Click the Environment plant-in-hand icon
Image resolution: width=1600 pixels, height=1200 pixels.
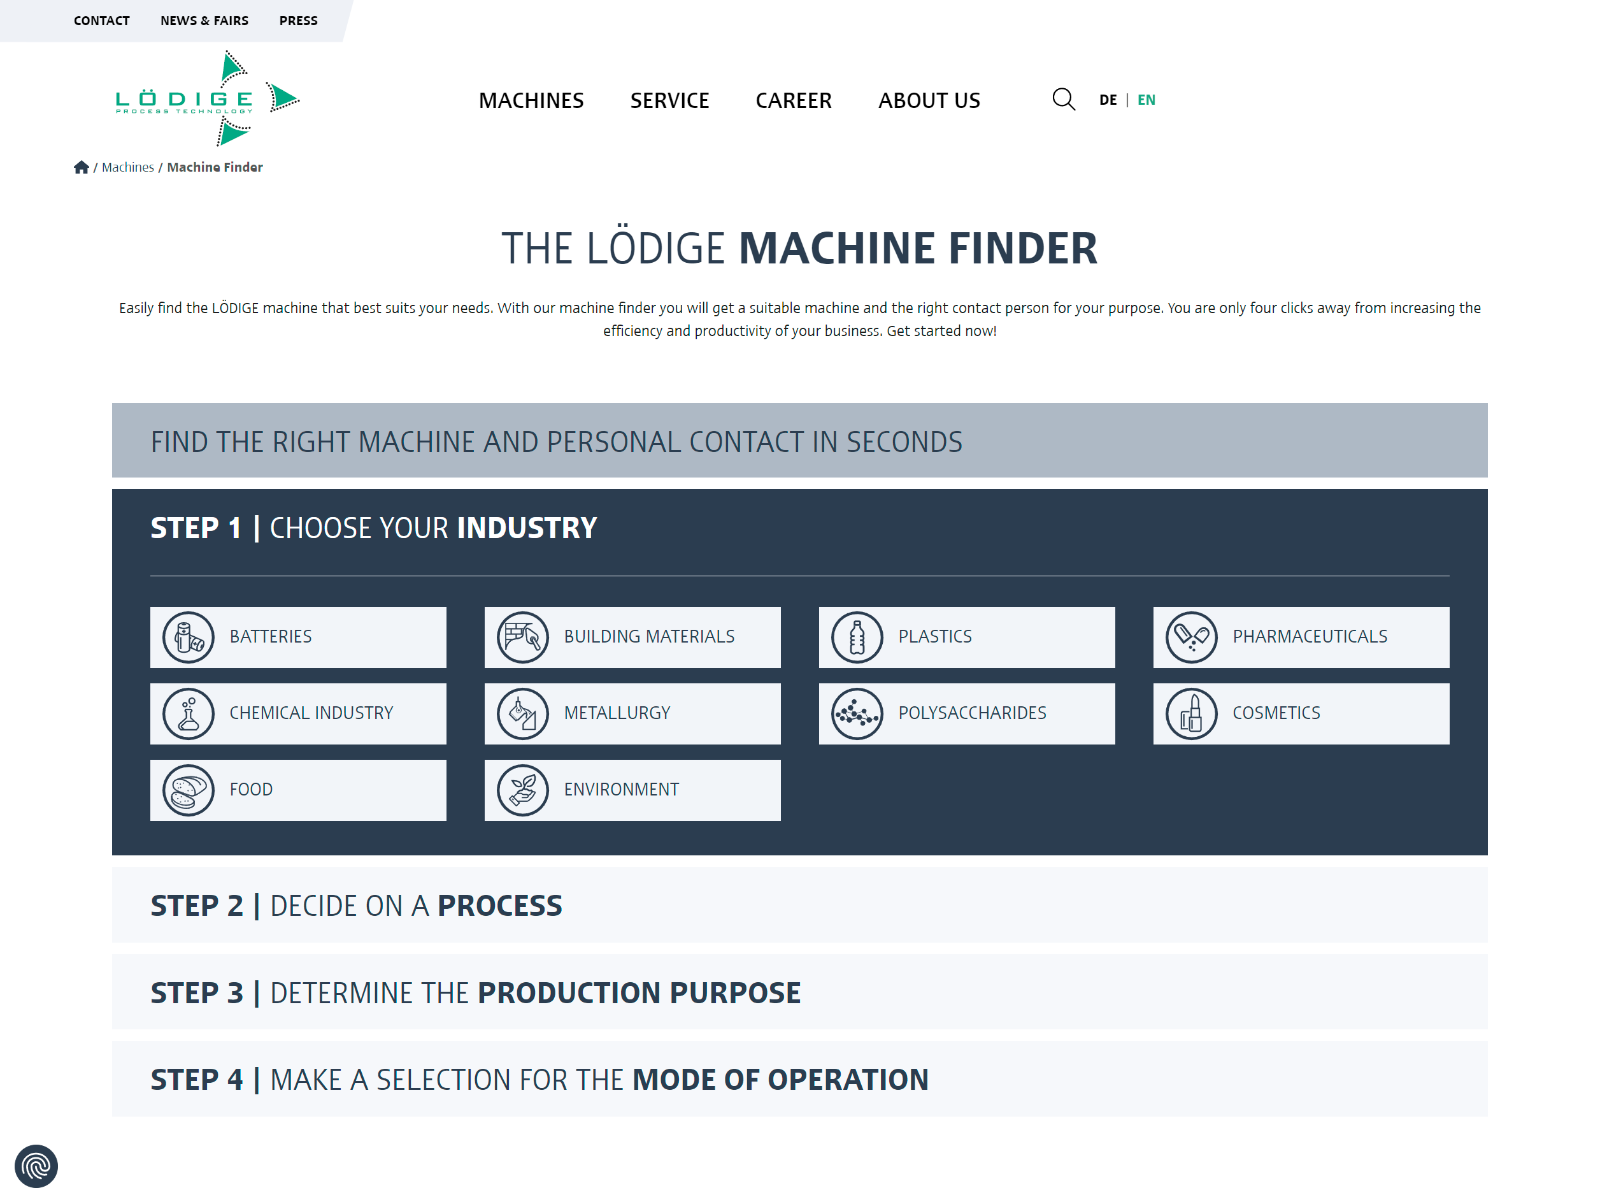coord(523,790)
